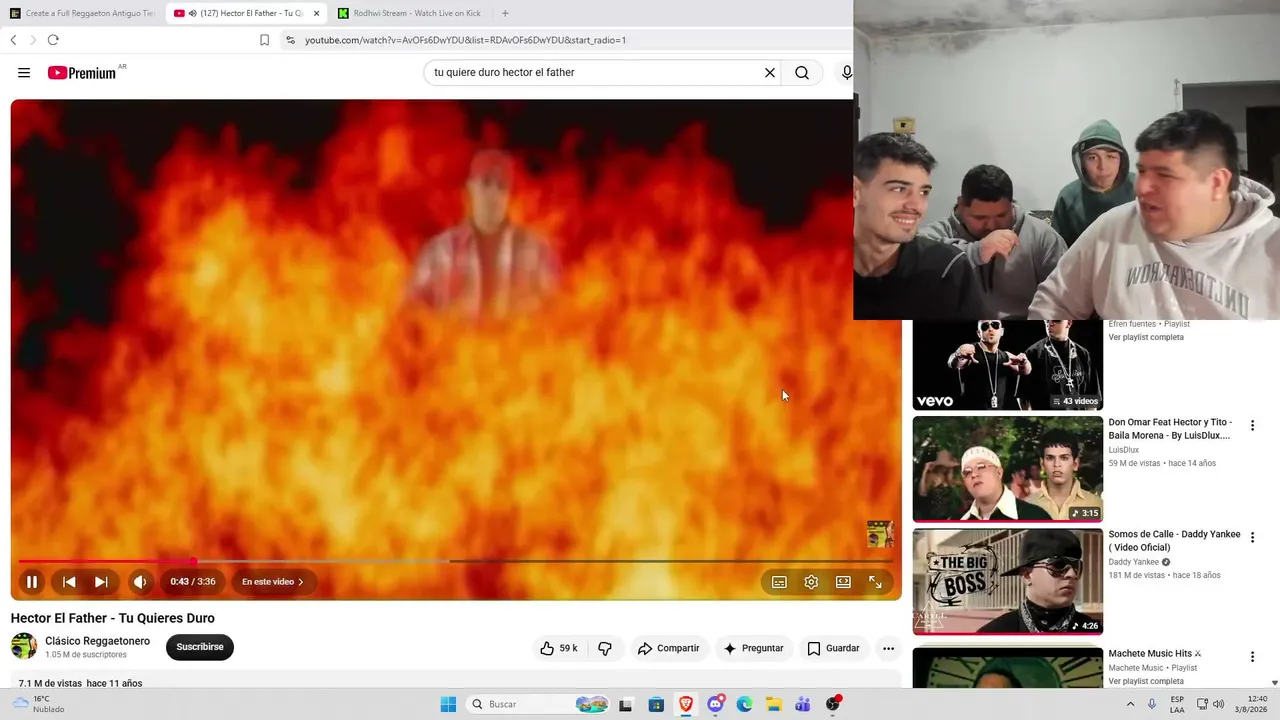
Task: Open the 43-video vevo playlist thumbnail
Action: pyautogui.click(x=1007, y=365)
